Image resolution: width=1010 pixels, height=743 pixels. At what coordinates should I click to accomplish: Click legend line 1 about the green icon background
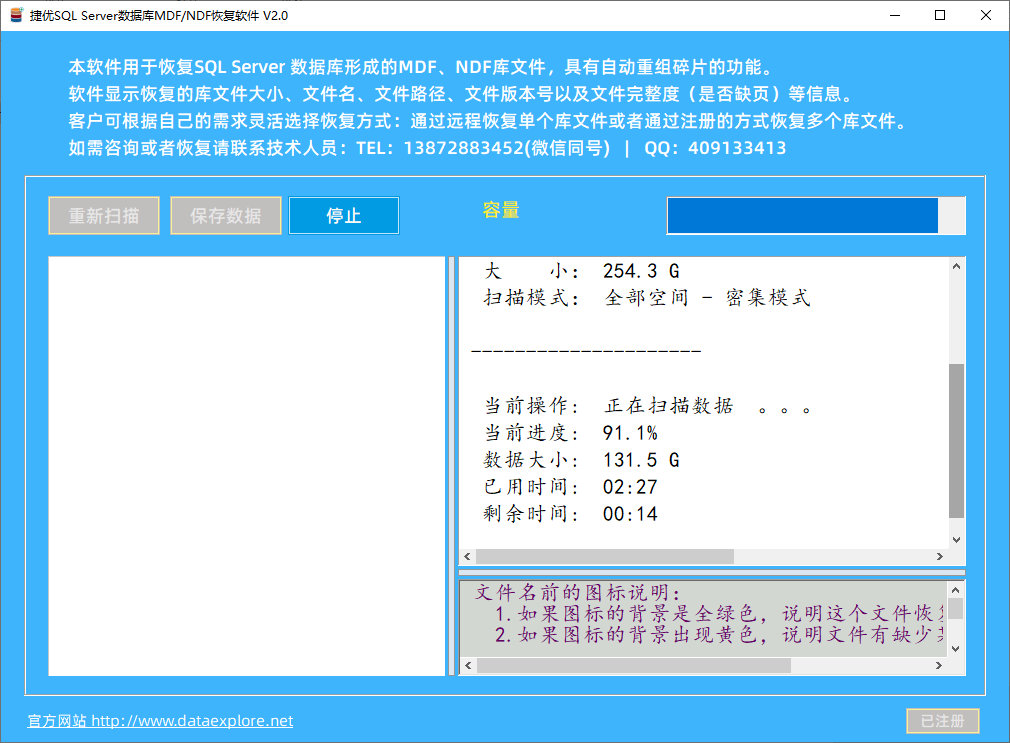(x=719, y=613)
